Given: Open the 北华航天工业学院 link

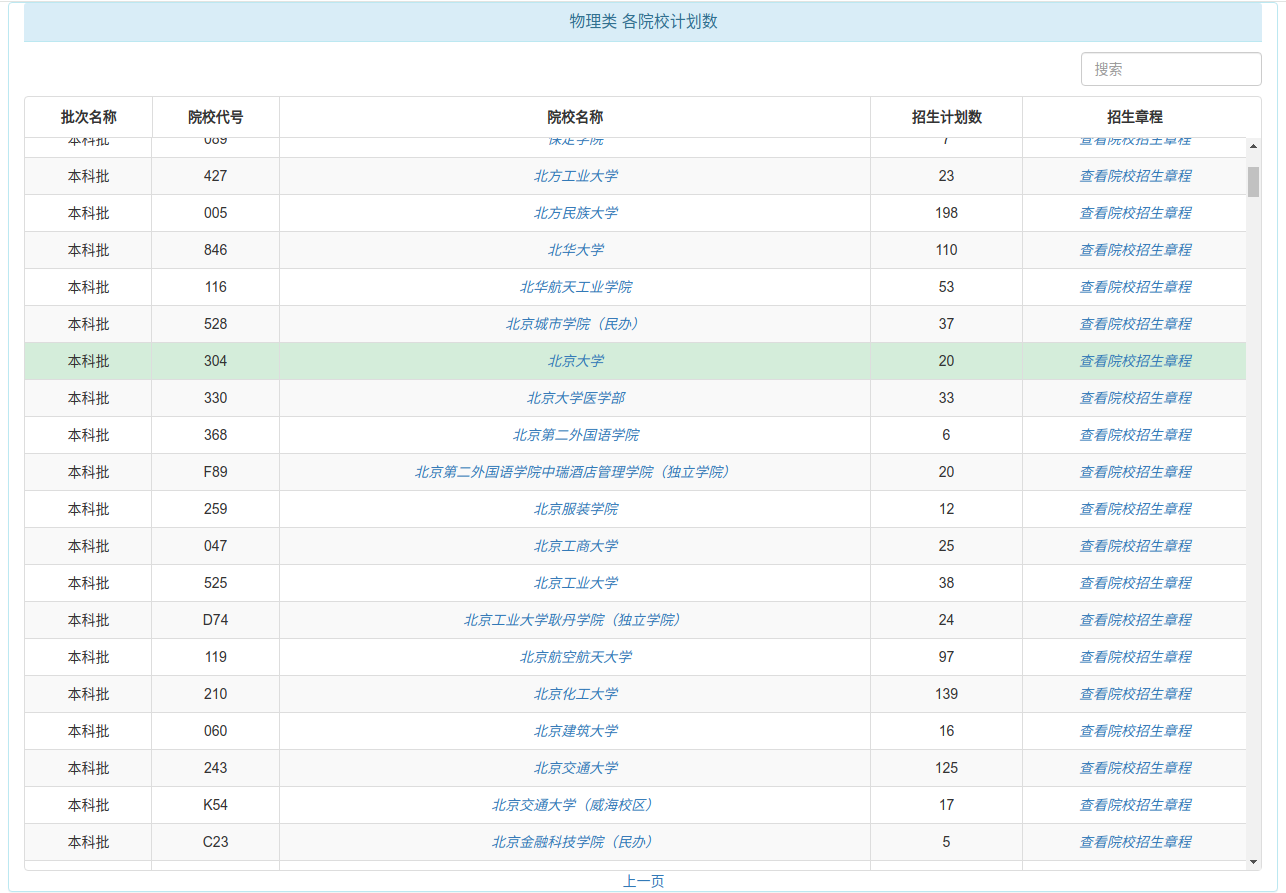Looking at the screenshot, I should pyautogui.click(x=575, y=287).
